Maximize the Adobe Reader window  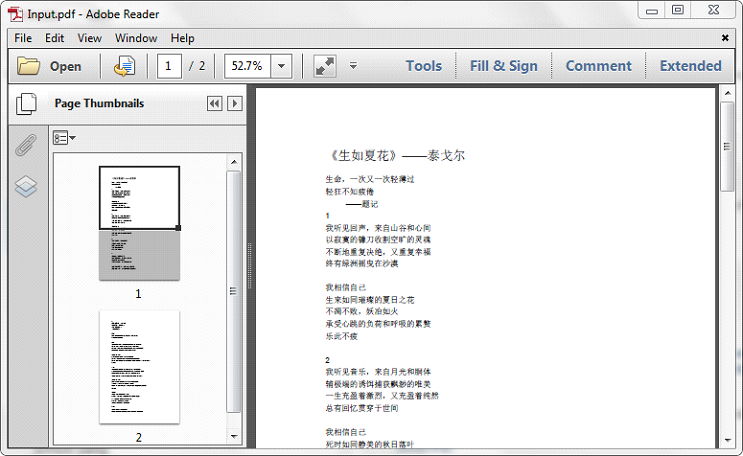pyautogui.click(x=678, y=10)
